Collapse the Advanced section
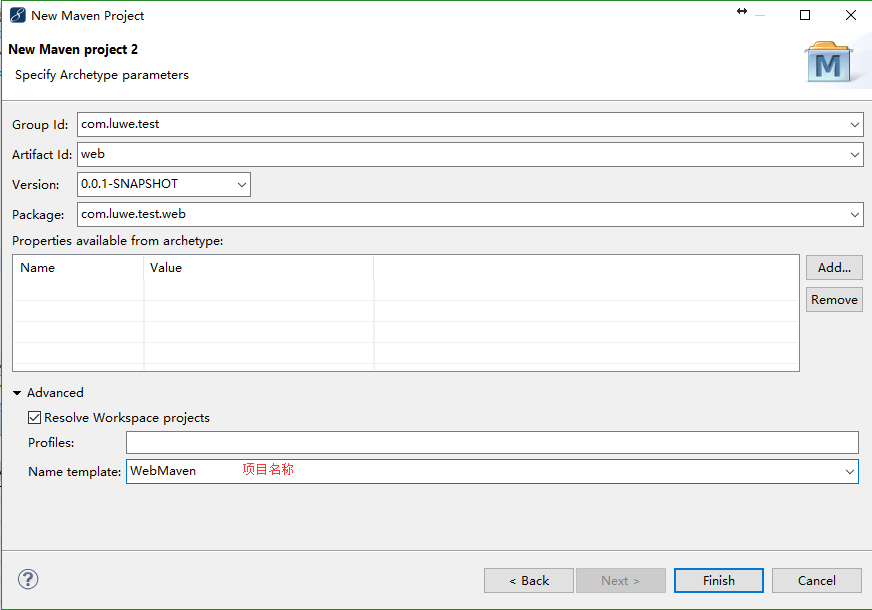Image resolution: width=872 pixels, height=610 pixels. tap(17, 393)
